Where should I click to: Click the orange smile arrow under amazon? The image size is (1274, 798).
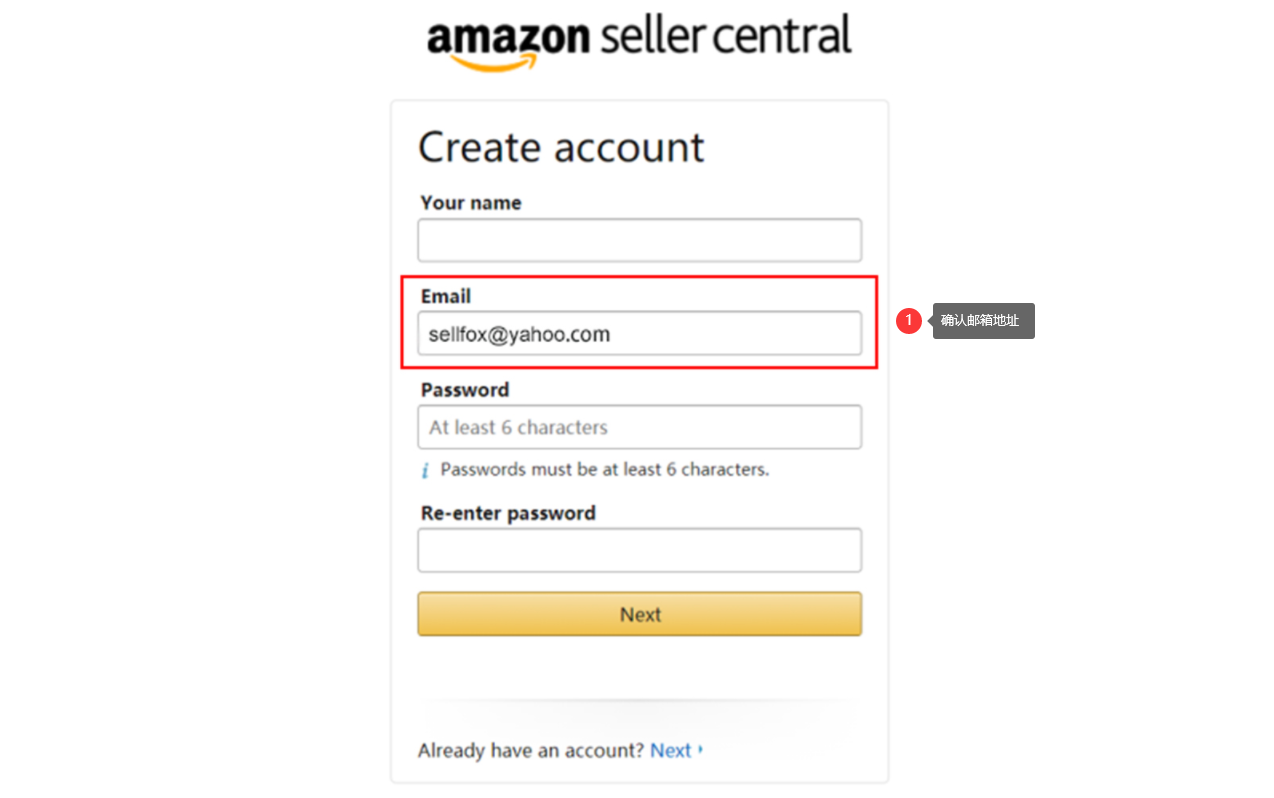494,63
